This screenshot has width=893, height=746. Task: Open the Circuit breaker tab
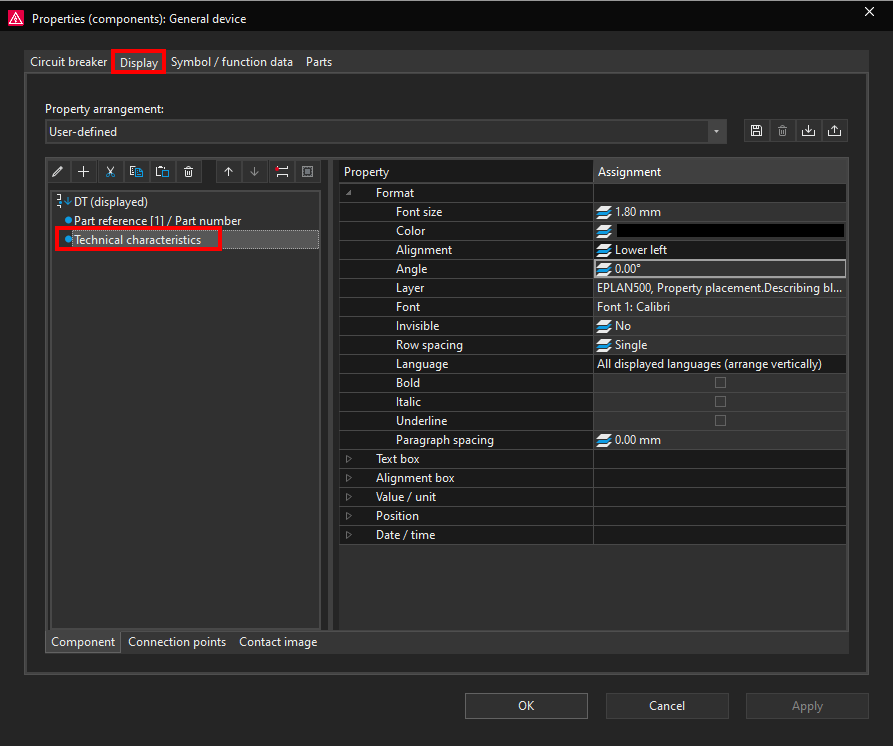[x=68, y=62]
